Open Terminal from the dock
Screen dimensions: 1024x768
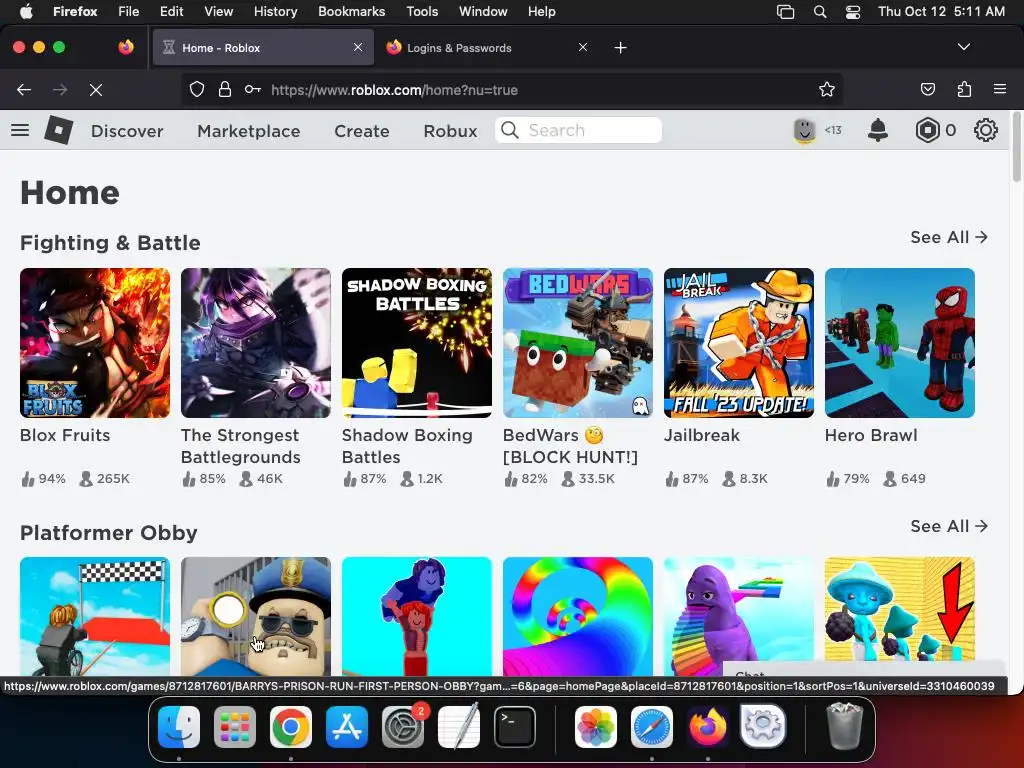pos(515,726)
